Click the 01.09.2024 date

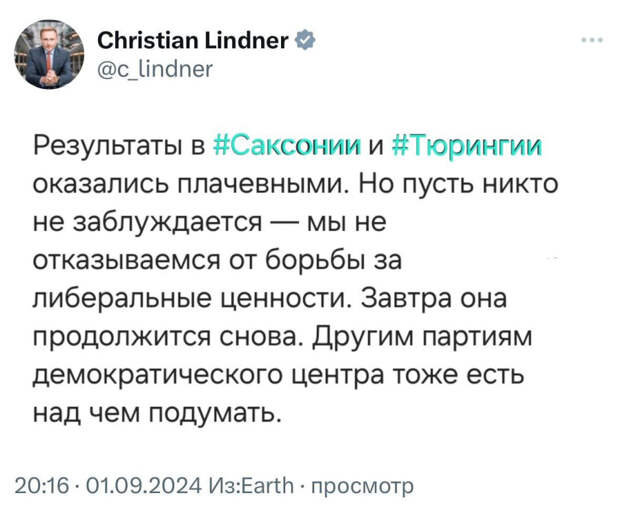tap(143, 485)
